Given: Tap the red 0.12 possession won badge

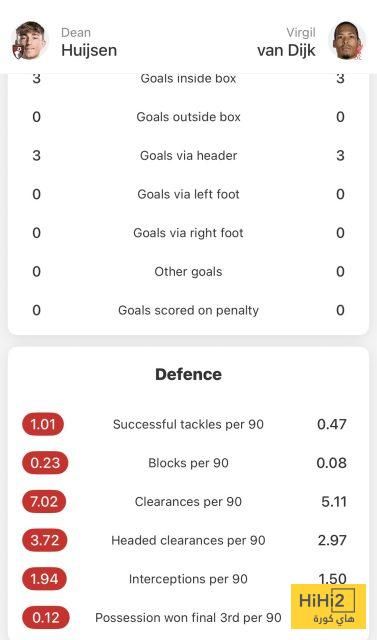Looking at the screenshot, I should (46, 618).
